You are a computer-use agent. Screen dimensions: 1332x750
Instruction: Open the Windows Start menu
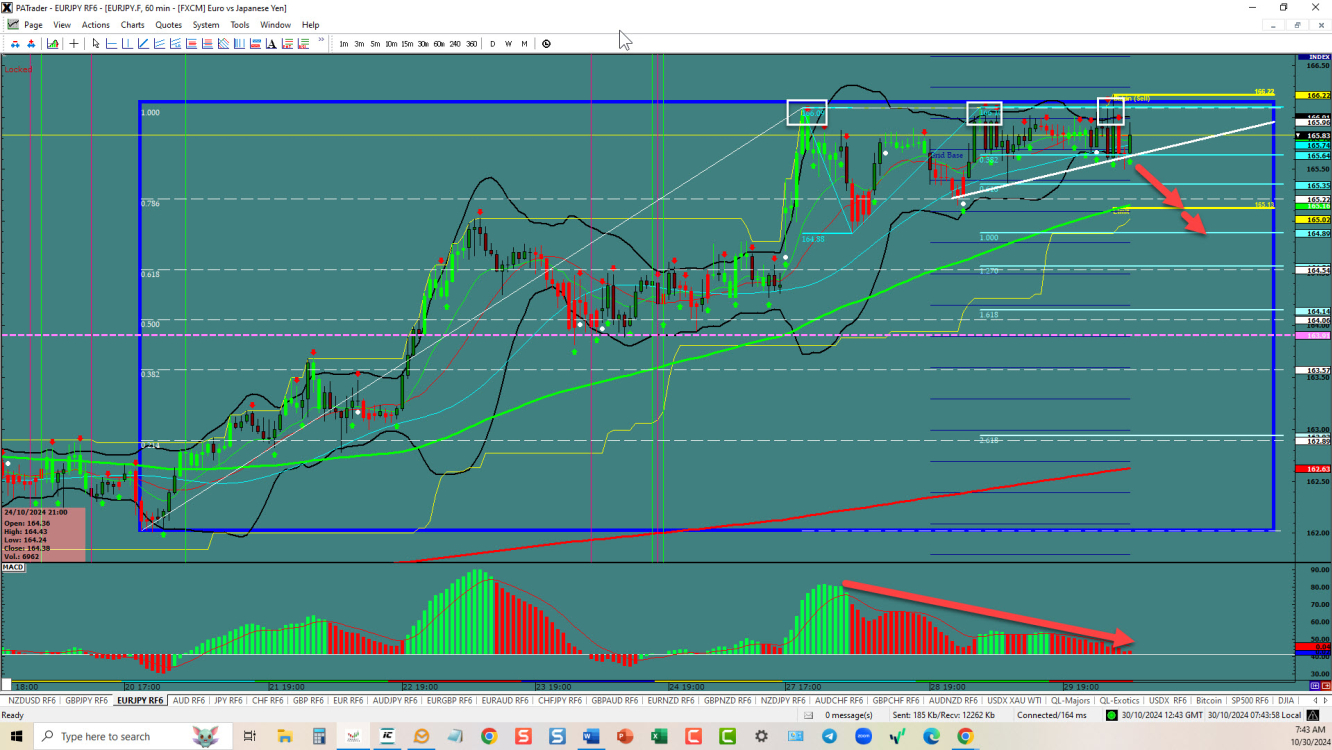point(17,736)
